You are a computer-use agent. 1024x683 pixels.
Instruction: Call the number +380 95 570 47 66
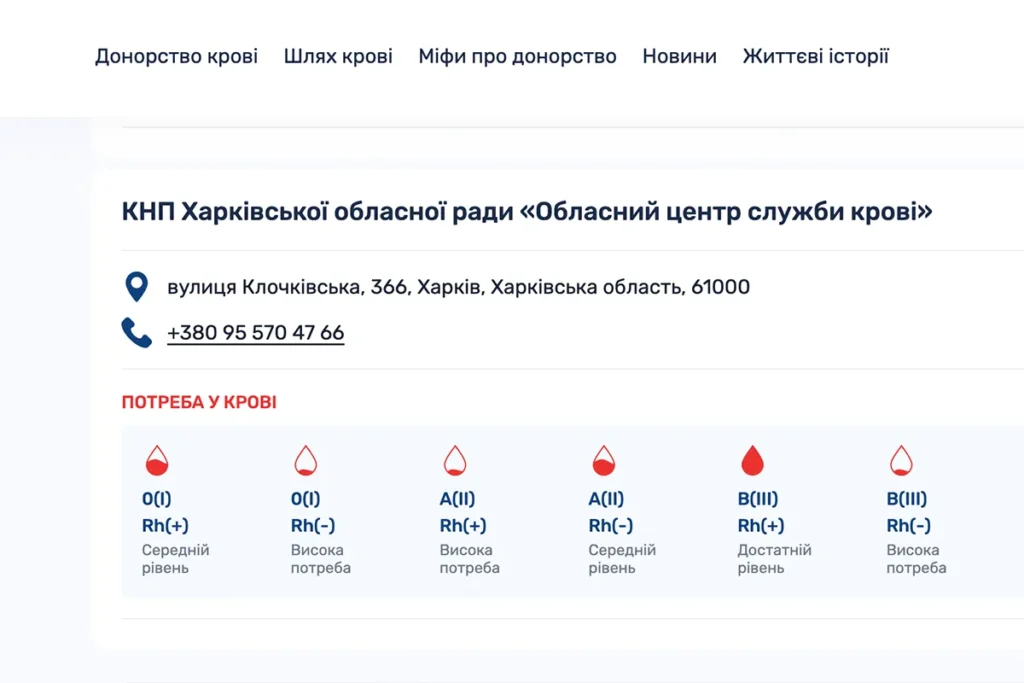255,333
